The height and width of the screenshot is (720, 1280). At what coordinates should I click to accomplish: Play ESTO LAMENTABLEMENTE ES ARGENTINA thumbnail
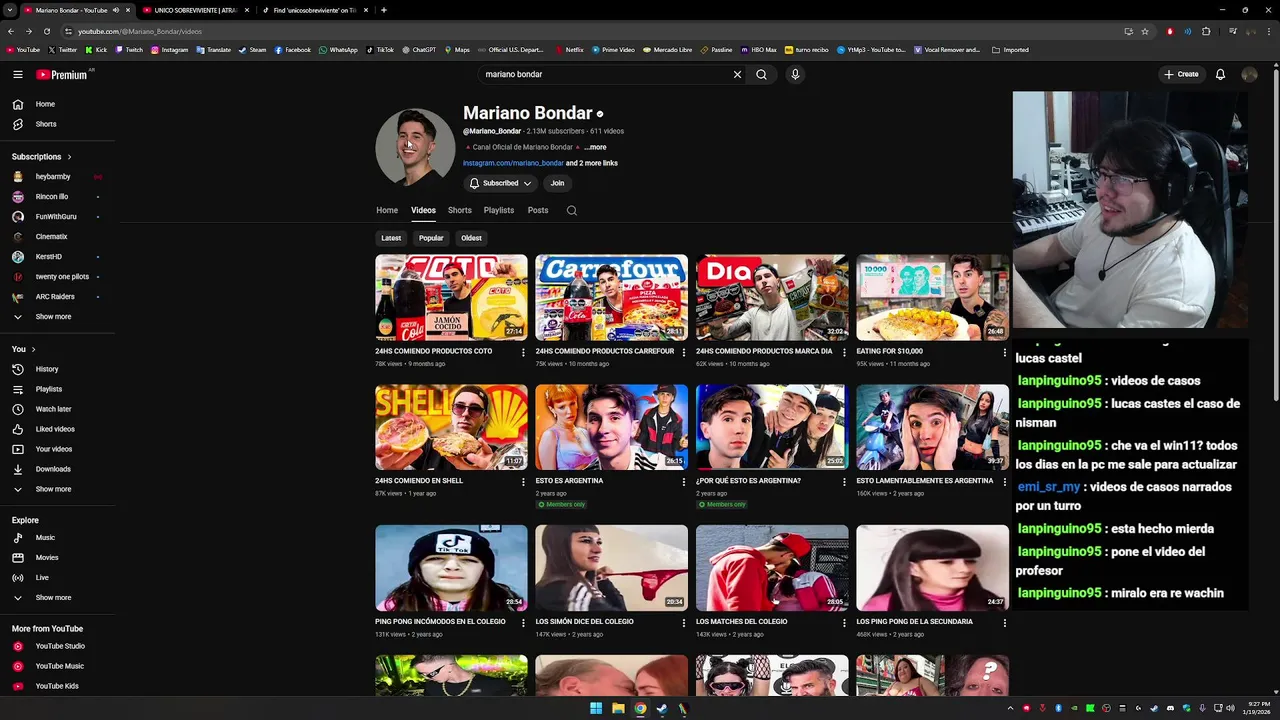(932, 427)
